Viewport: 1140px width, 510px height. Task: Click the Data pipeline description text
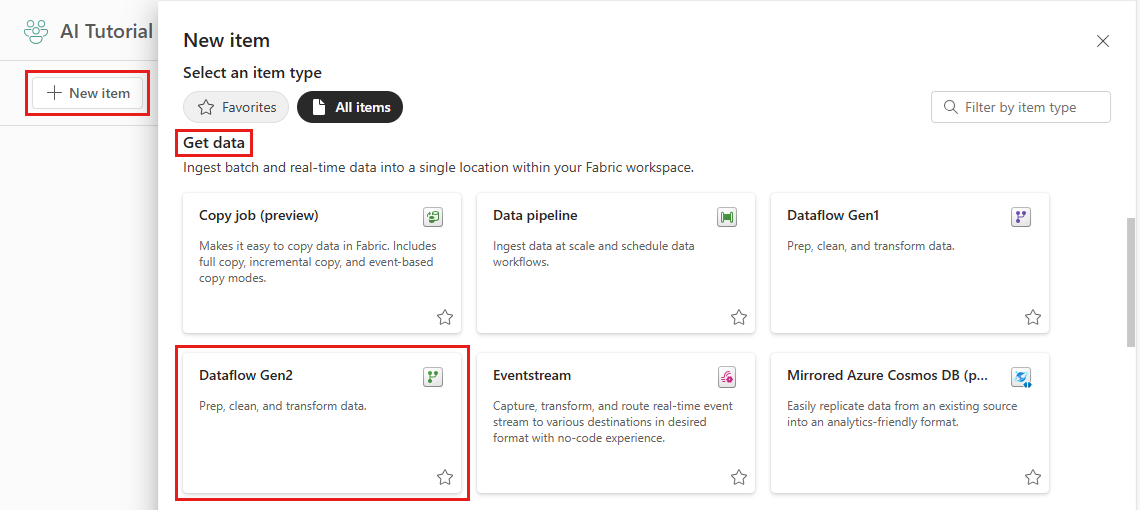pyautogui.click(x=593, y=254)
